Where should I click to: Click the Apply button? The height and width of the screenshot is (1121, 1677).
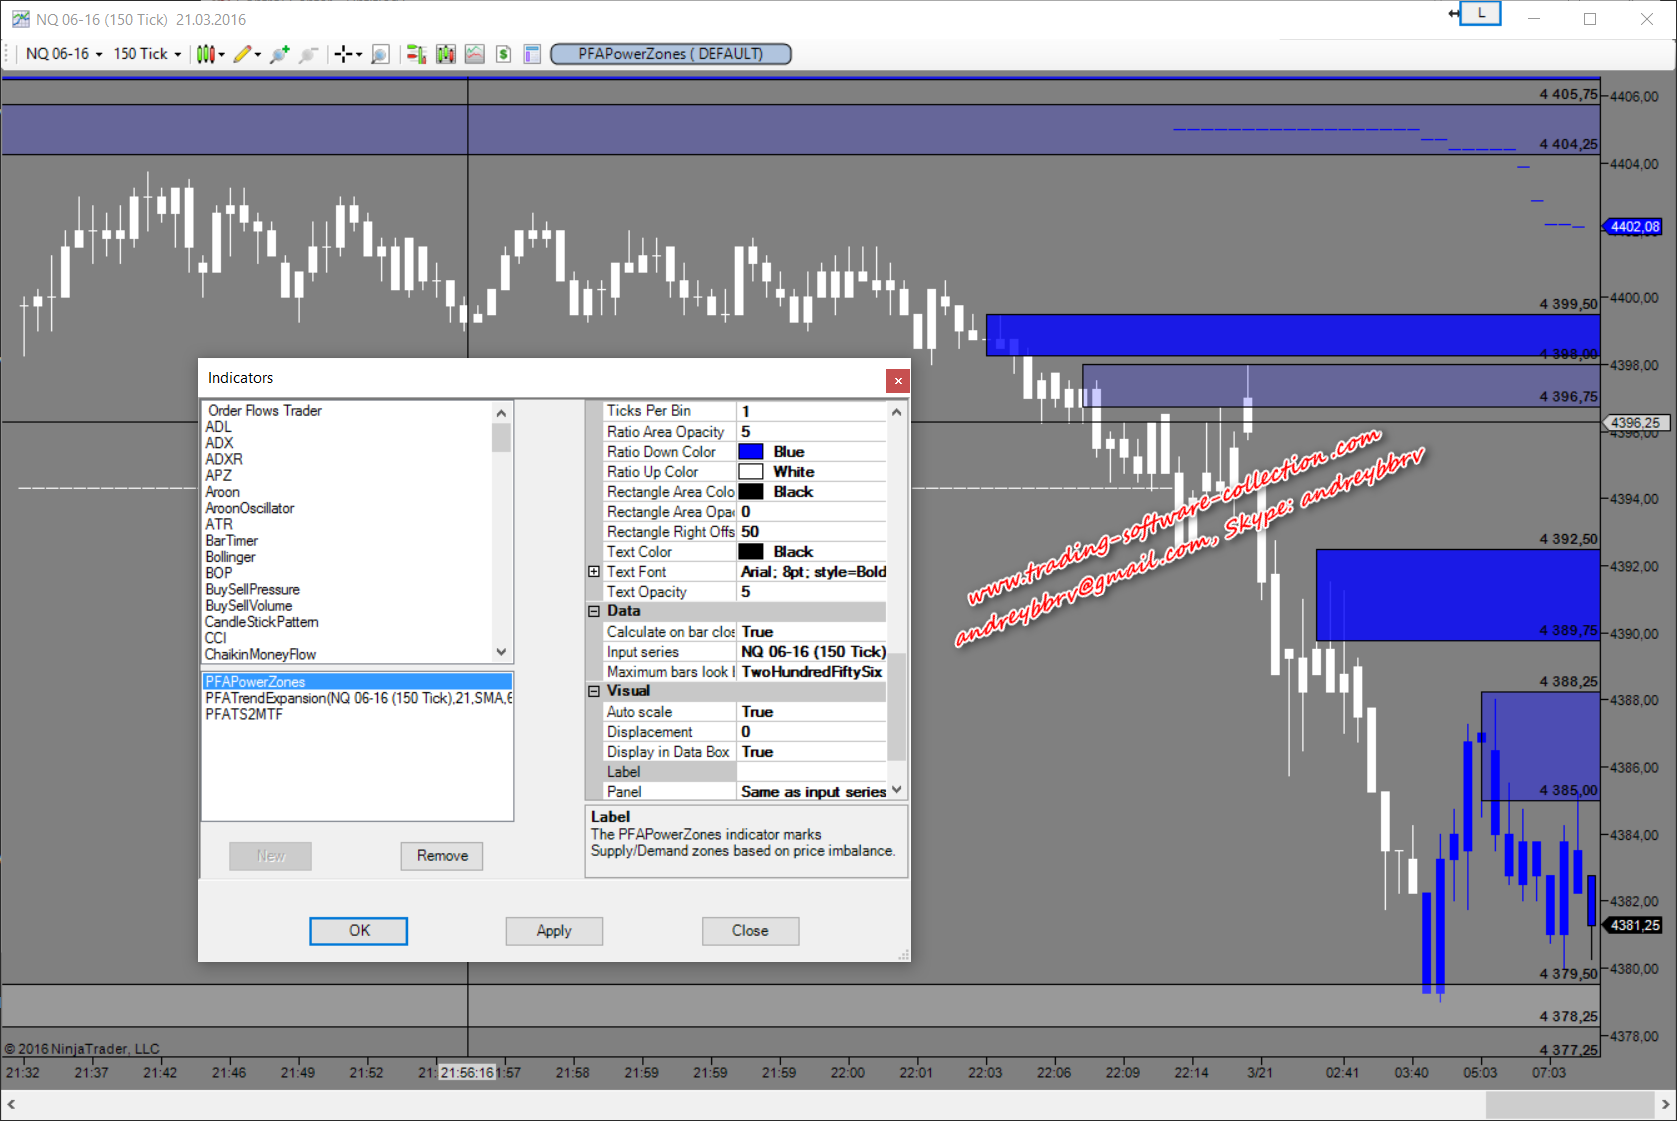553,931
